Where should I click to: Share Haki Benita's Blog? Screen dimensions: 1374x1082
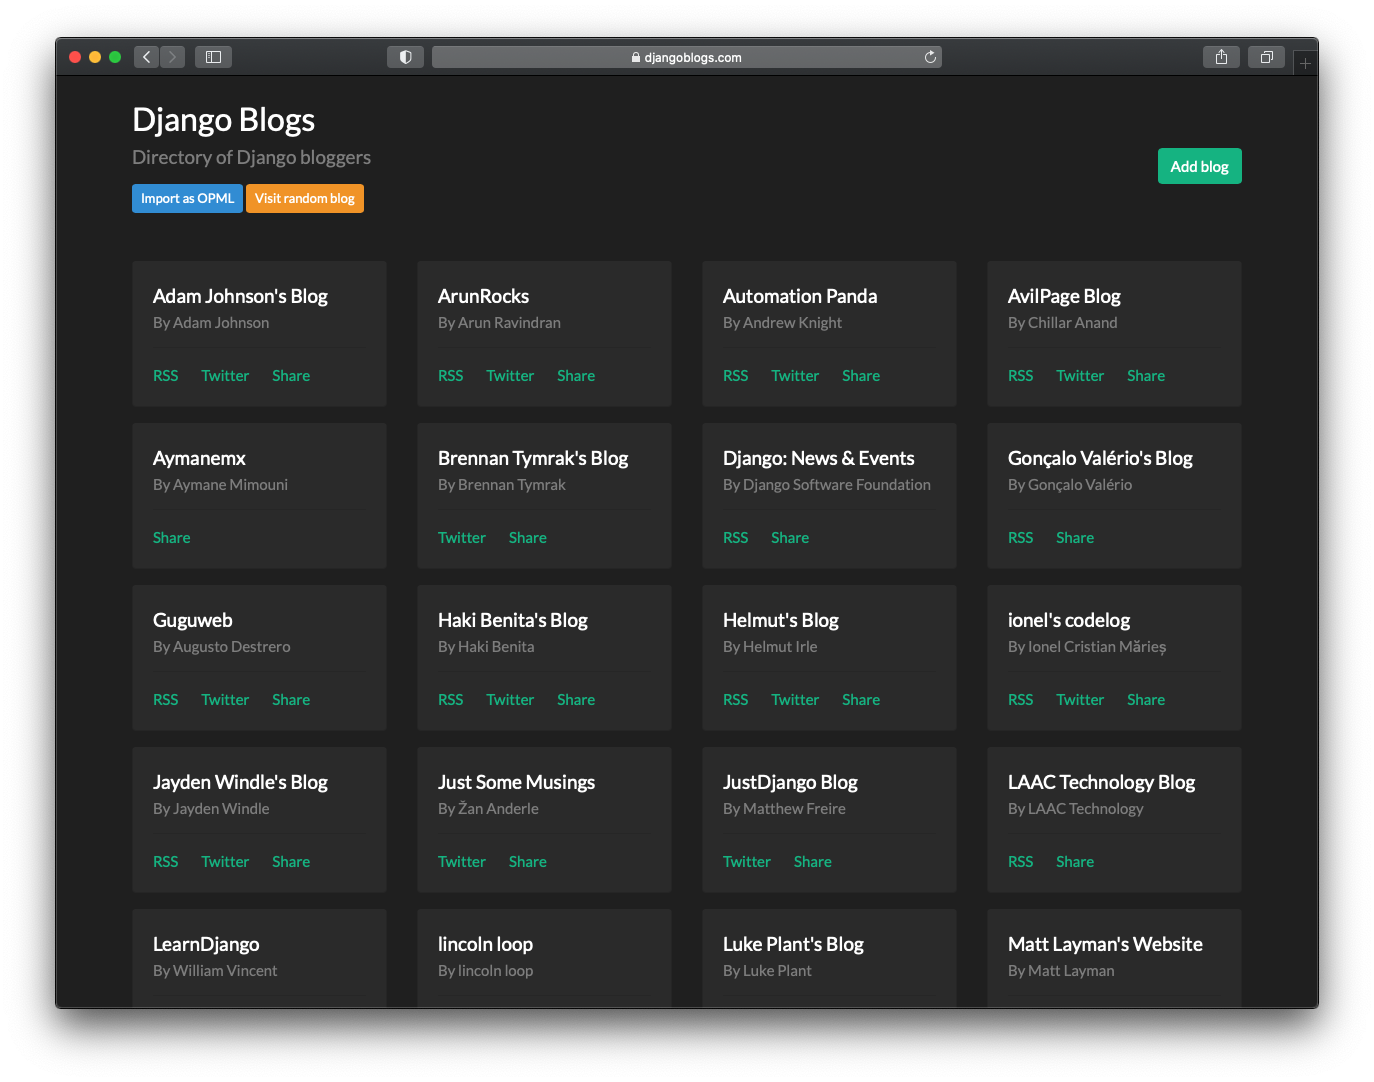point(576,700)
